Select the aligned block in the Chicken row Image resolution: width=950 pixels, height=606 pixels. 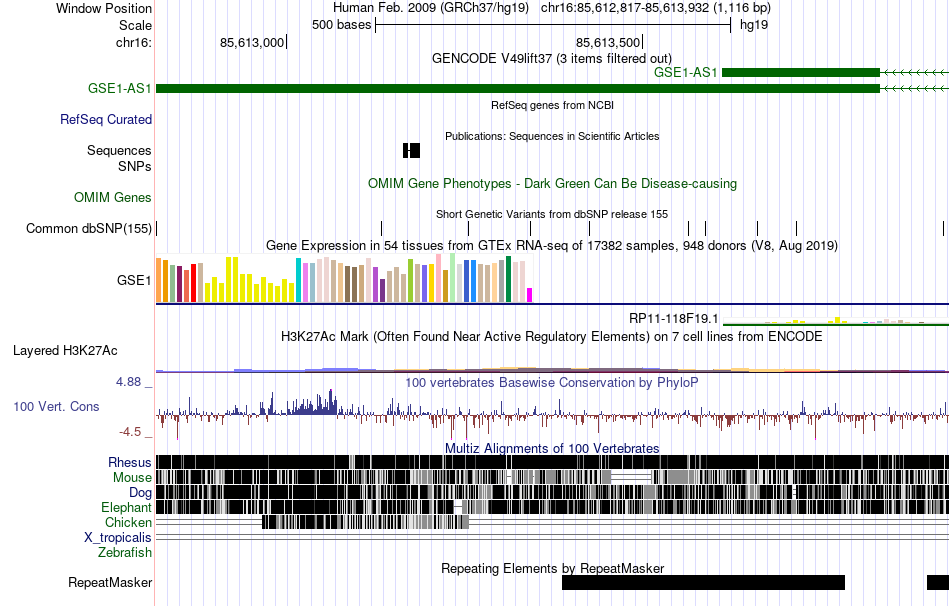[365, 522]
